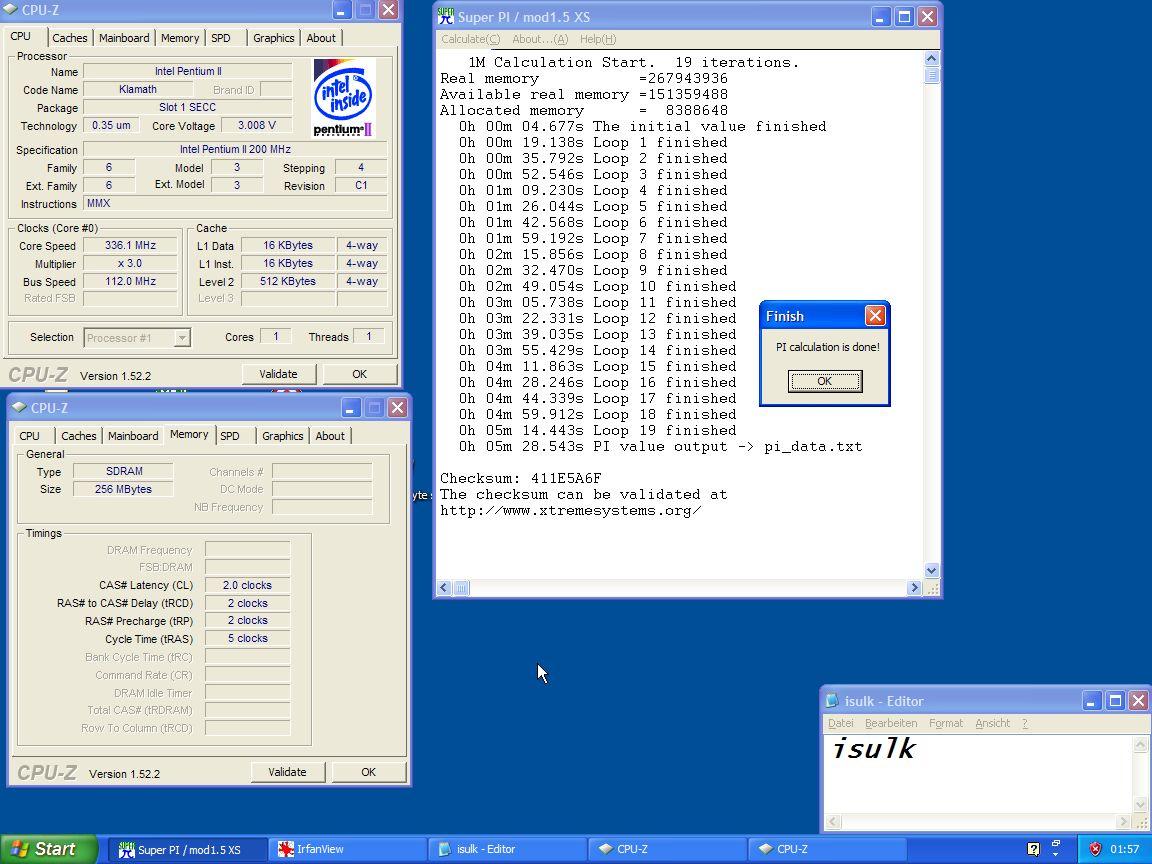1152x864 pixels.
Task: Open the Format menu in Editor
Action: (946, 724)
